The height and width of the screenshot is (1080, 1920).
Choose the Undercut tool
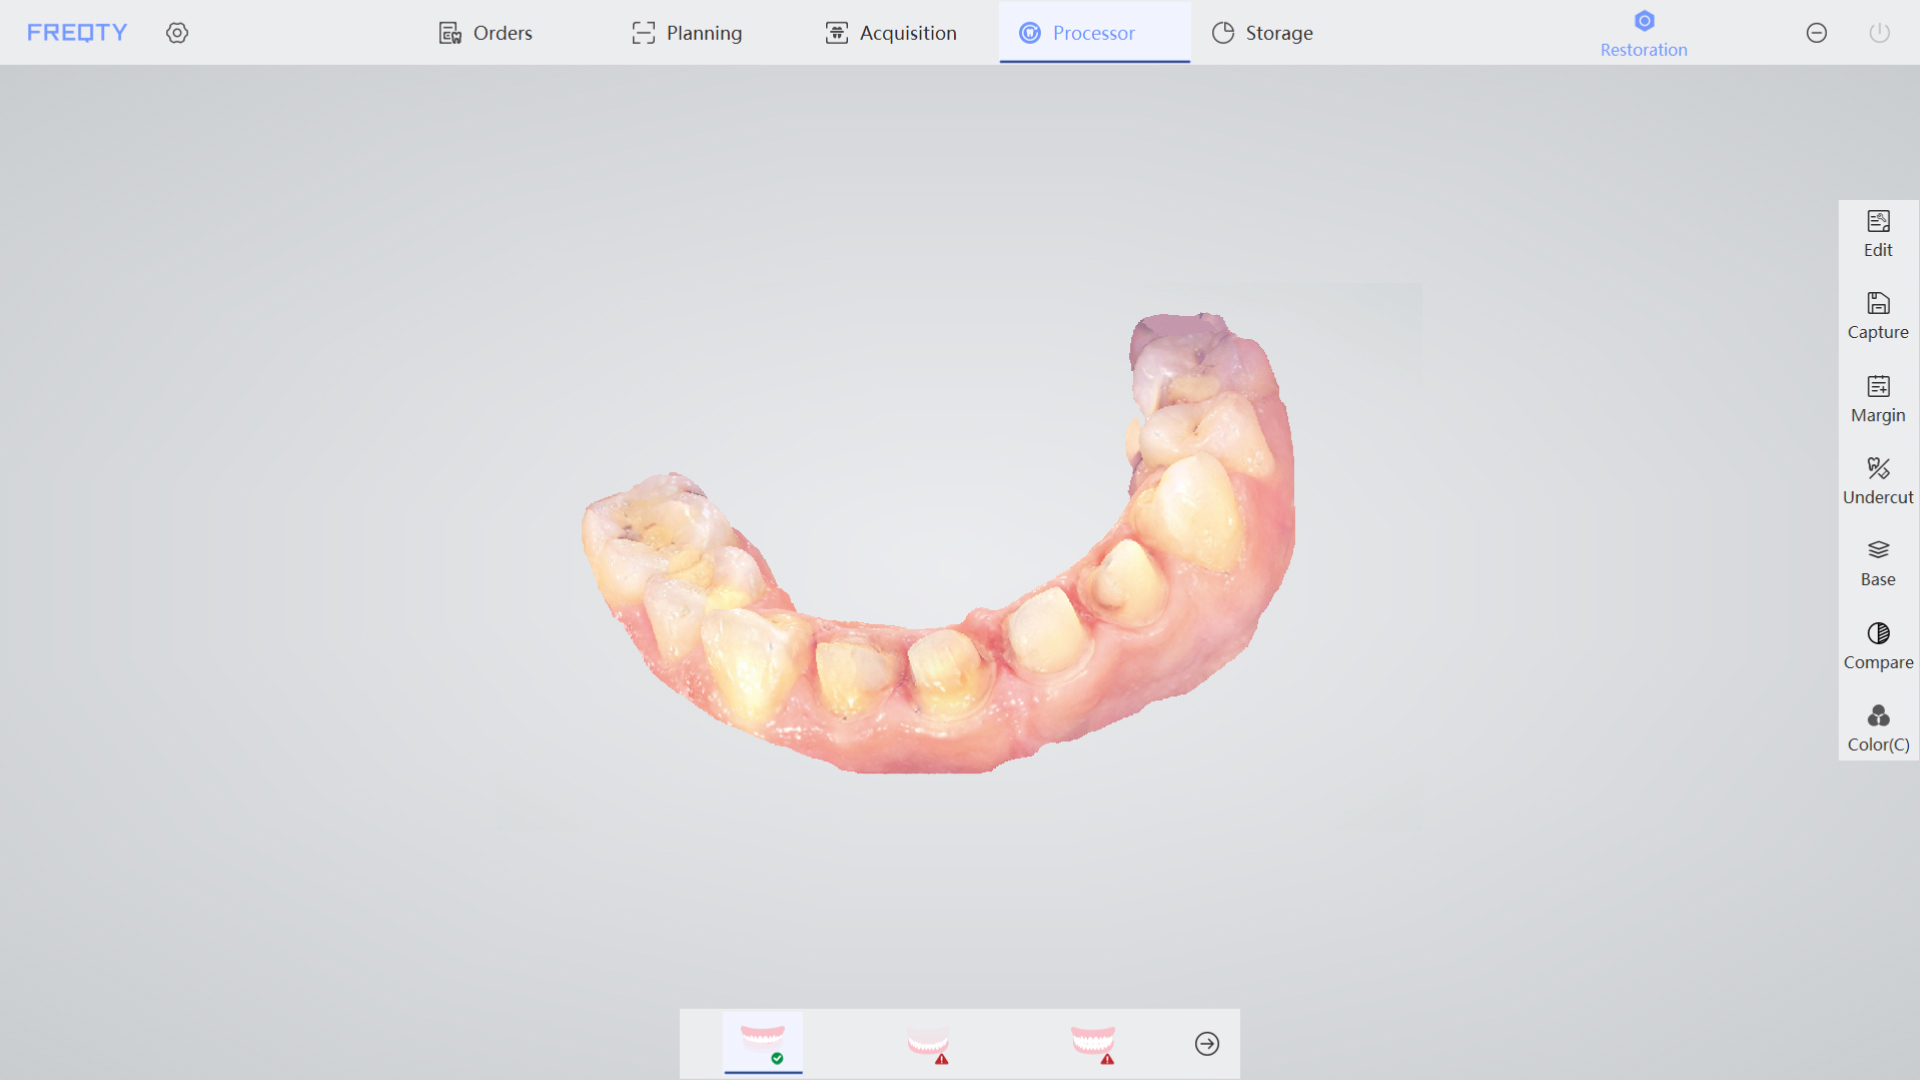coord(1878,481)
